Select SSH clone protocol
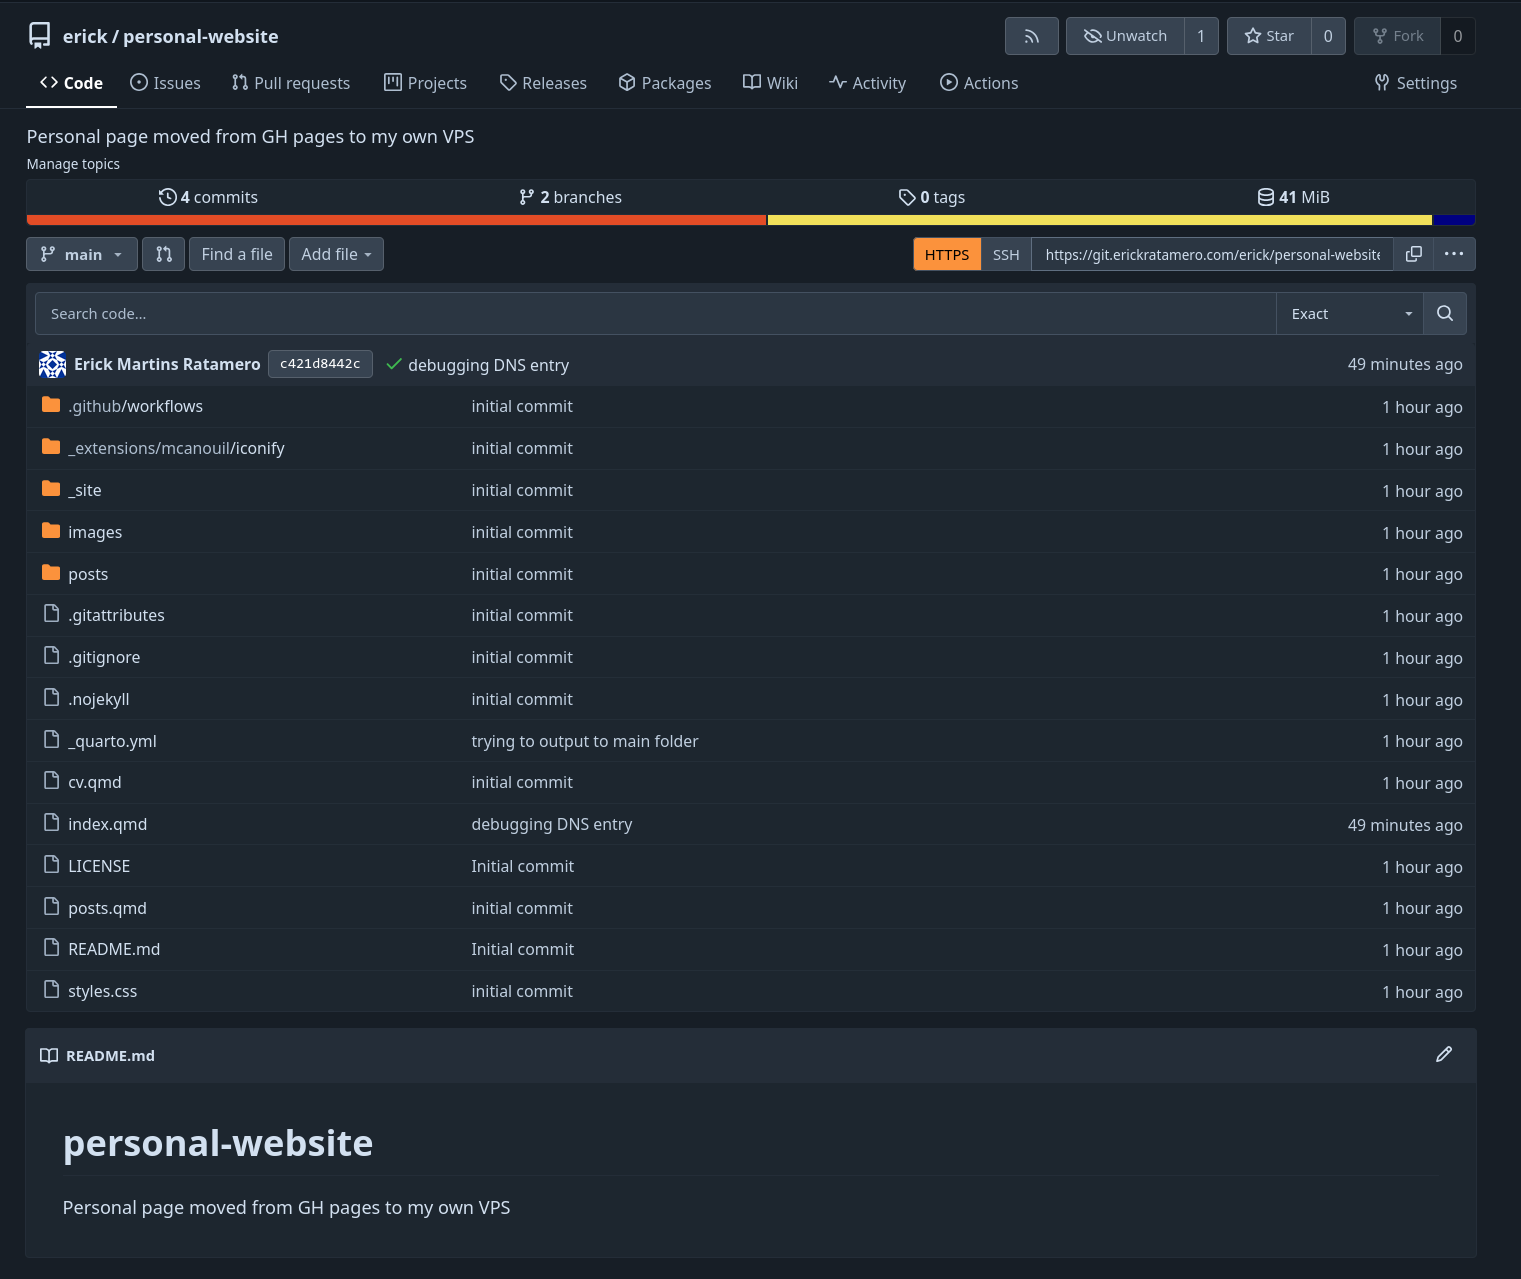 [x=1006, y=254]
